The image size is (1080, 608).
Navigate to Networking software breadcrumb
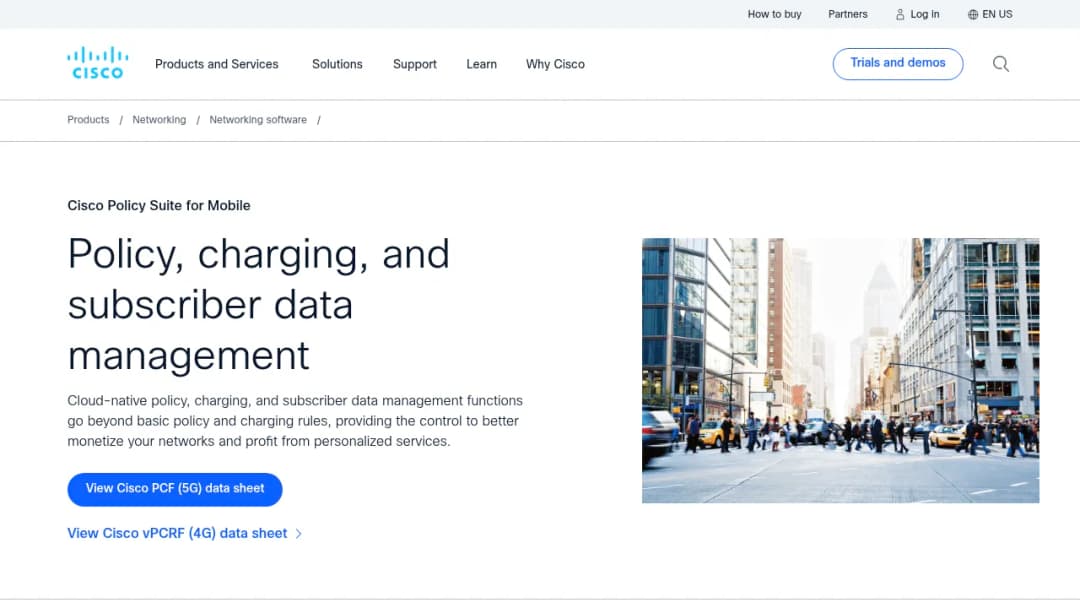coord(258,120)
